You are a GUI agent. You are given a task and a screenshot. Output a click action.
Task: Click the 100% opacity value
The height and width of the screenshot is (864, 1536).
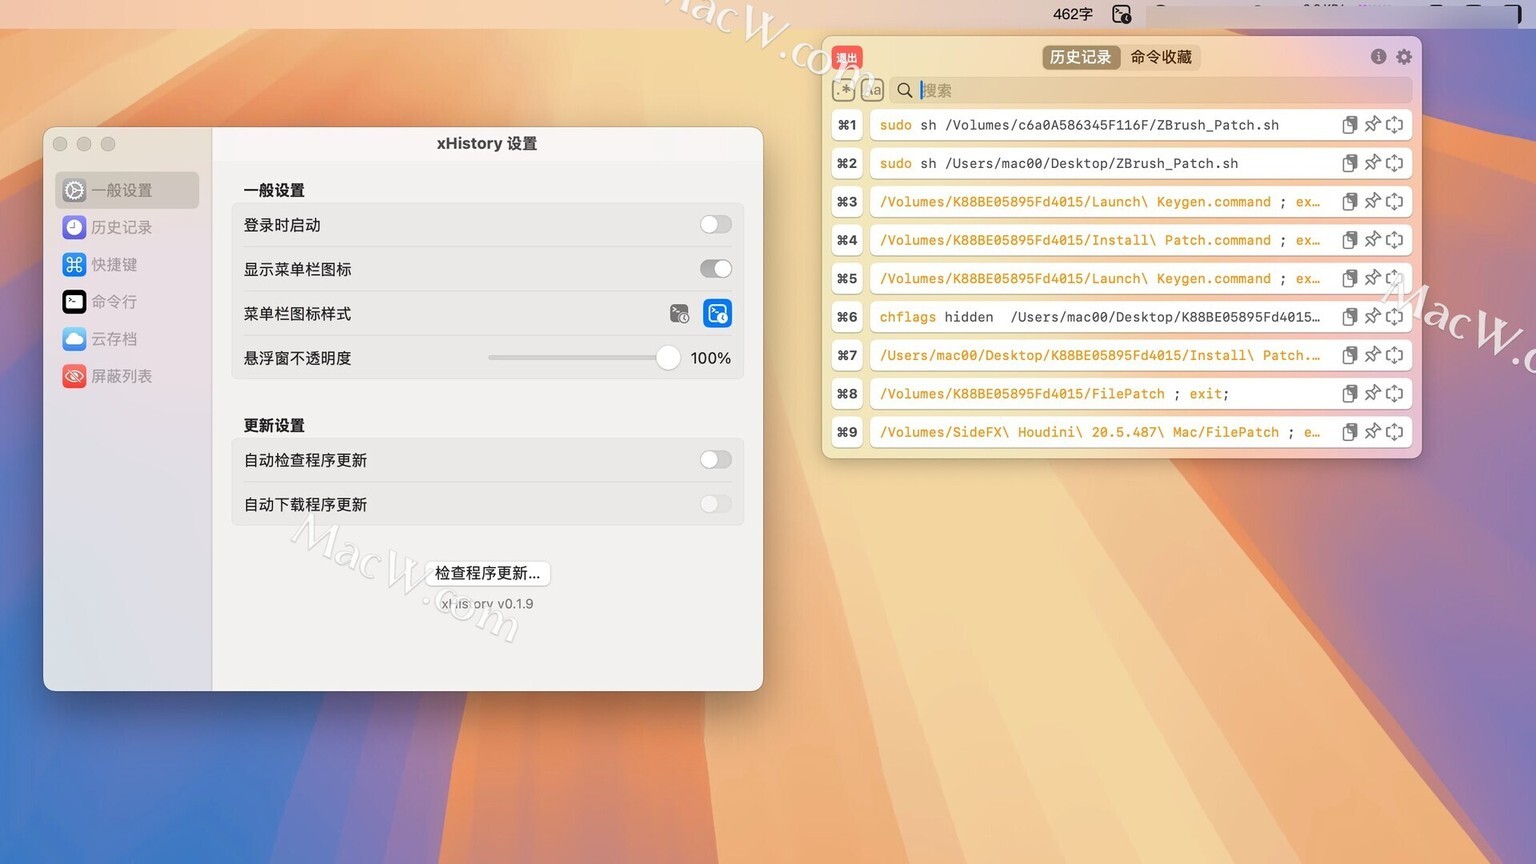[x=710, y=358]
